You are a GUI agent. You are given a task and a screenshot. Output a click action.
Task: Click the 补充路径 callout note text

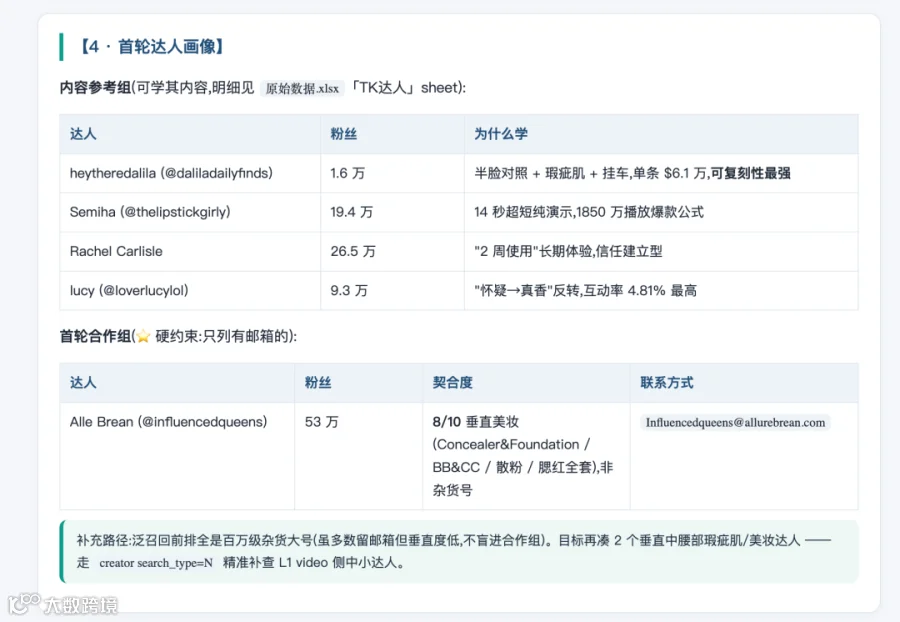tap(453, 551)
